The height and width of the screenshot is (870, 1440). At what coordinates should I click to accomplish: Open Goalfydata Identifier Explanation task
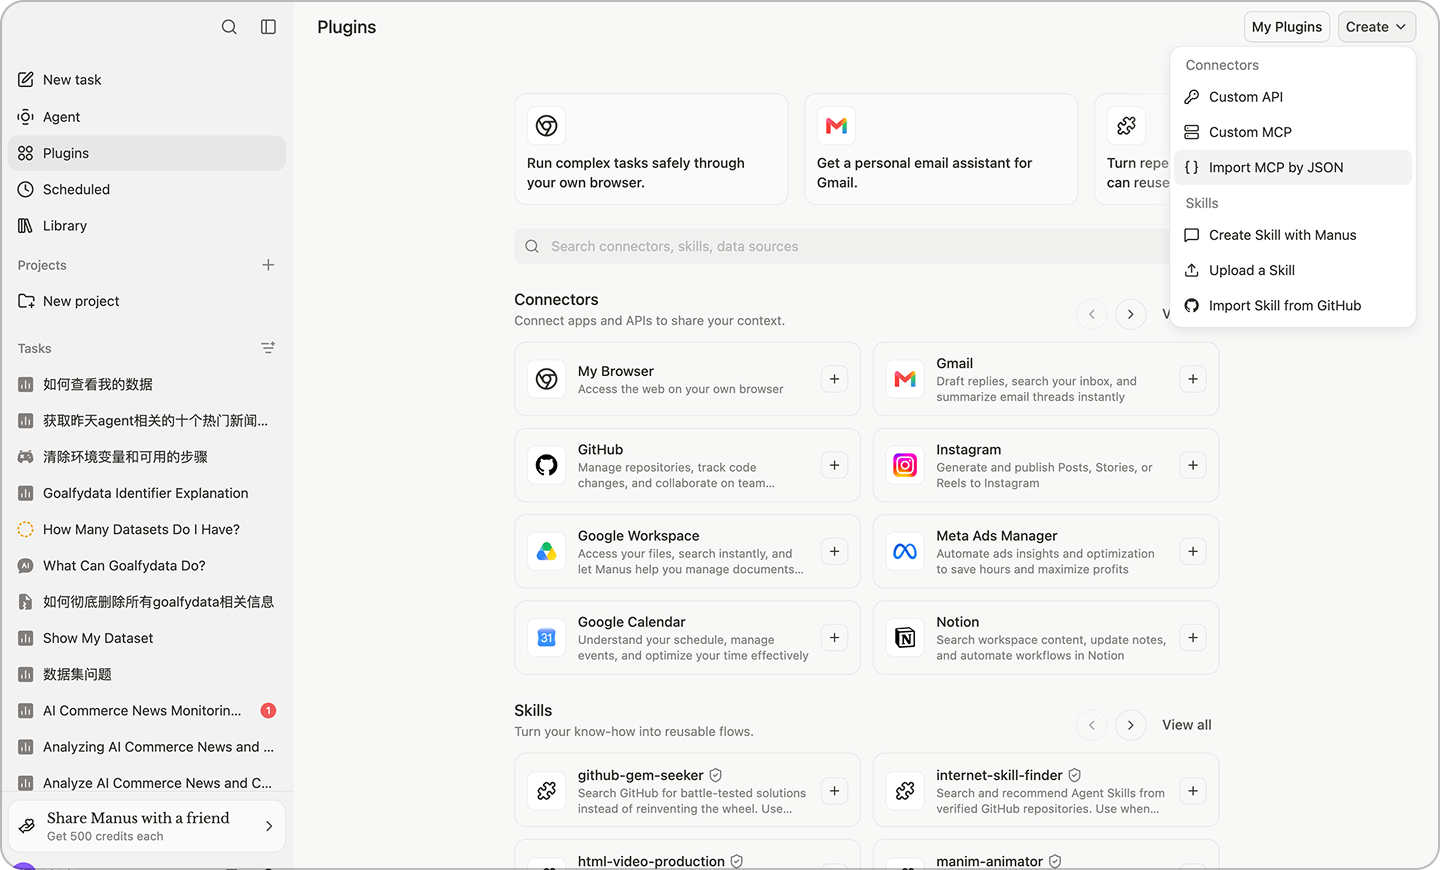click(x=147, y=493)
